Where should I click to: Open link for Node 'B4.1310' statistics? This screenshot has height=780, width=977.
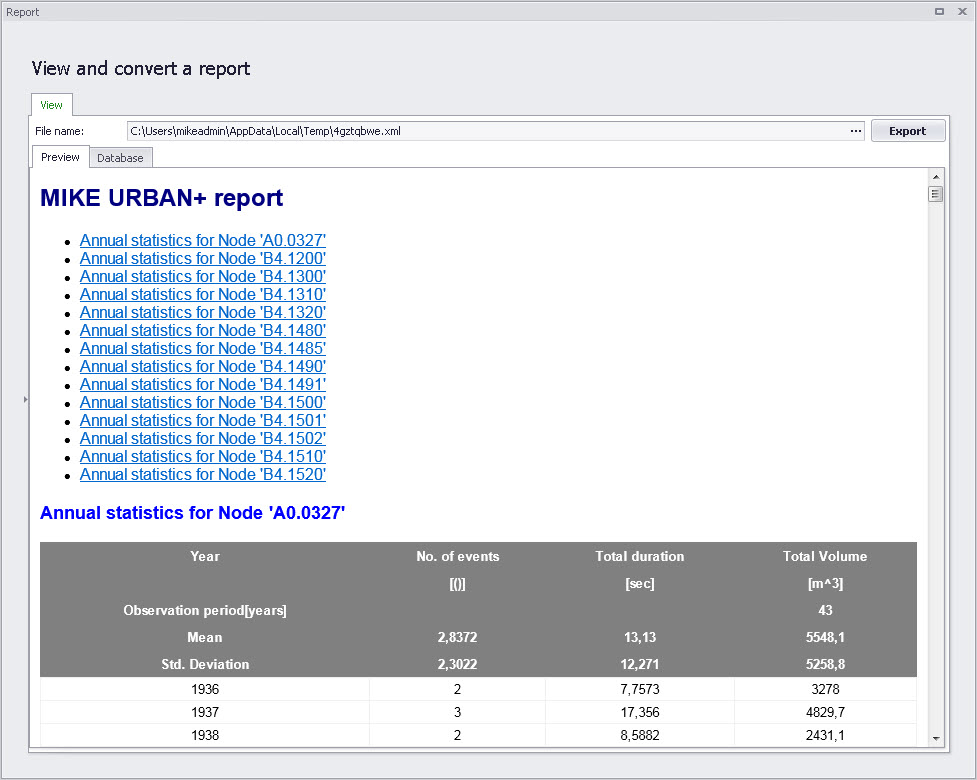coord(203,295)
